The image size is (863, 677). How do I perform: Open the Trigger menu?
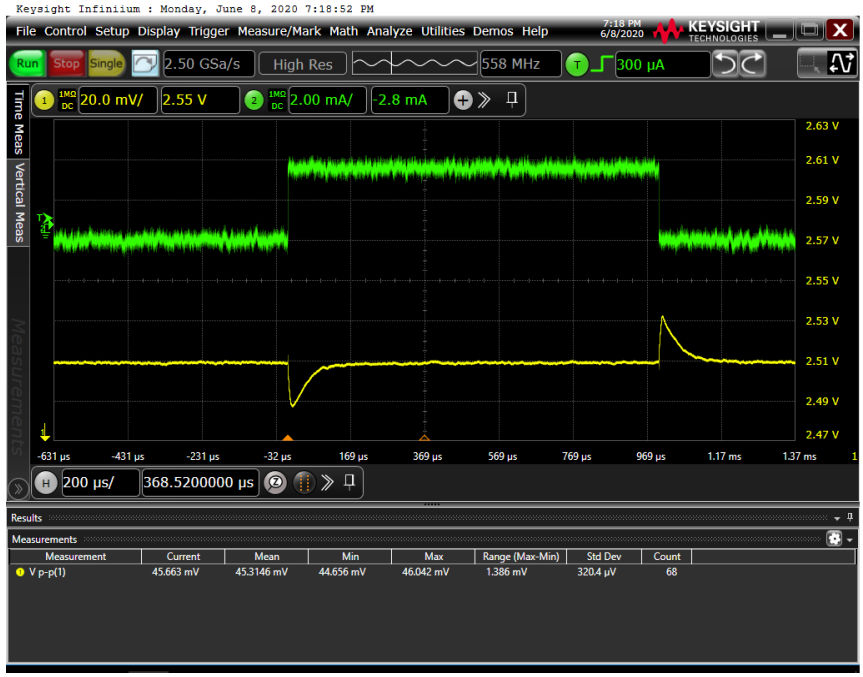(x=209, y=31)
